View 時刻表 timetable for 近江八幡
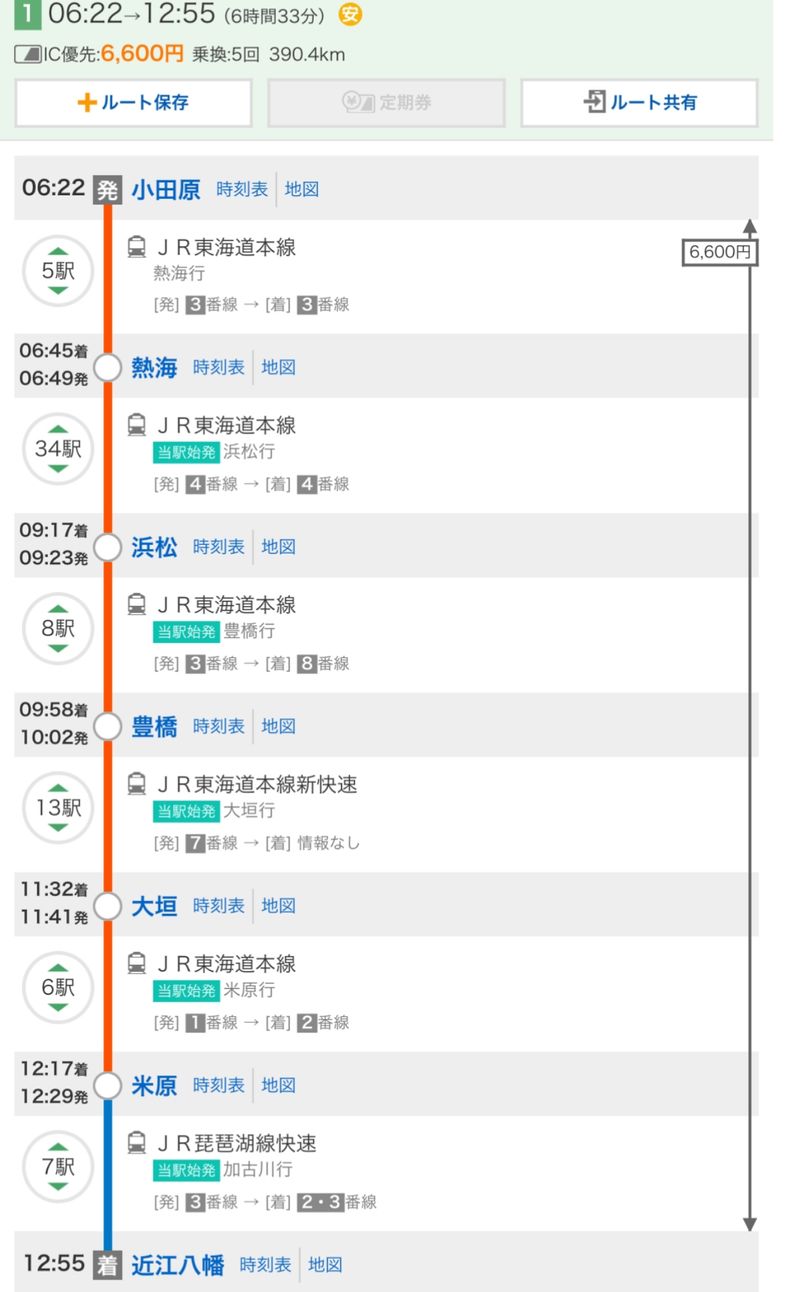800x1292 pixels. tap(265, 1265)
